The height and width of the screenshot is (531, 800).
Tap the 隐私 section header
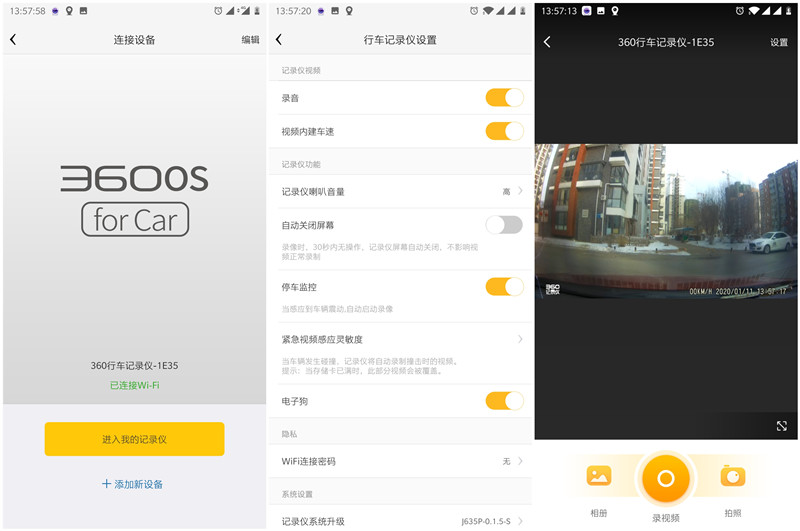(x=289, y=434)
